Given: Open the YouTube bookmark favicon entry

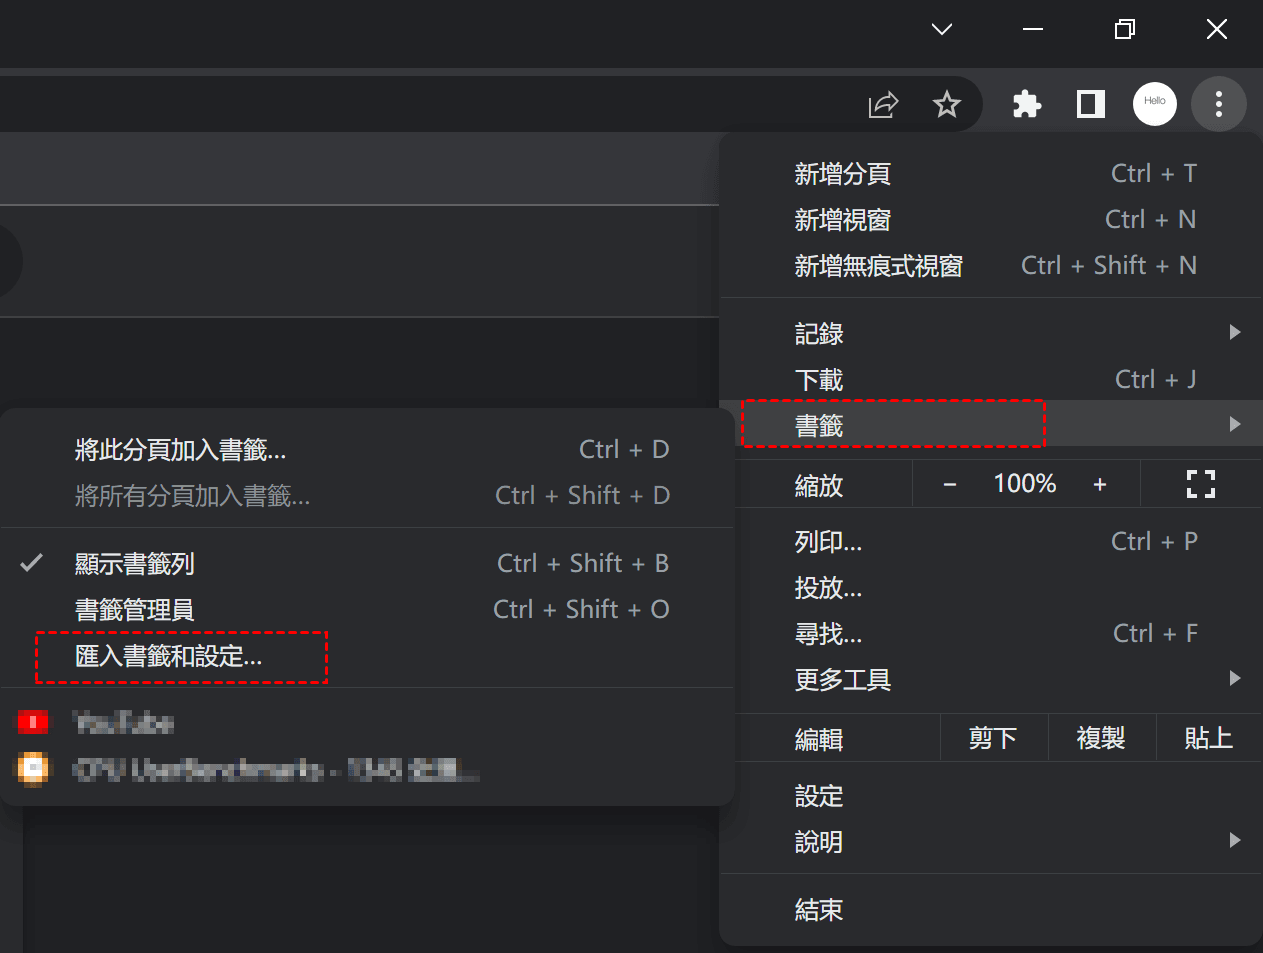Looking at the screenshot, I should pos(33,722).
